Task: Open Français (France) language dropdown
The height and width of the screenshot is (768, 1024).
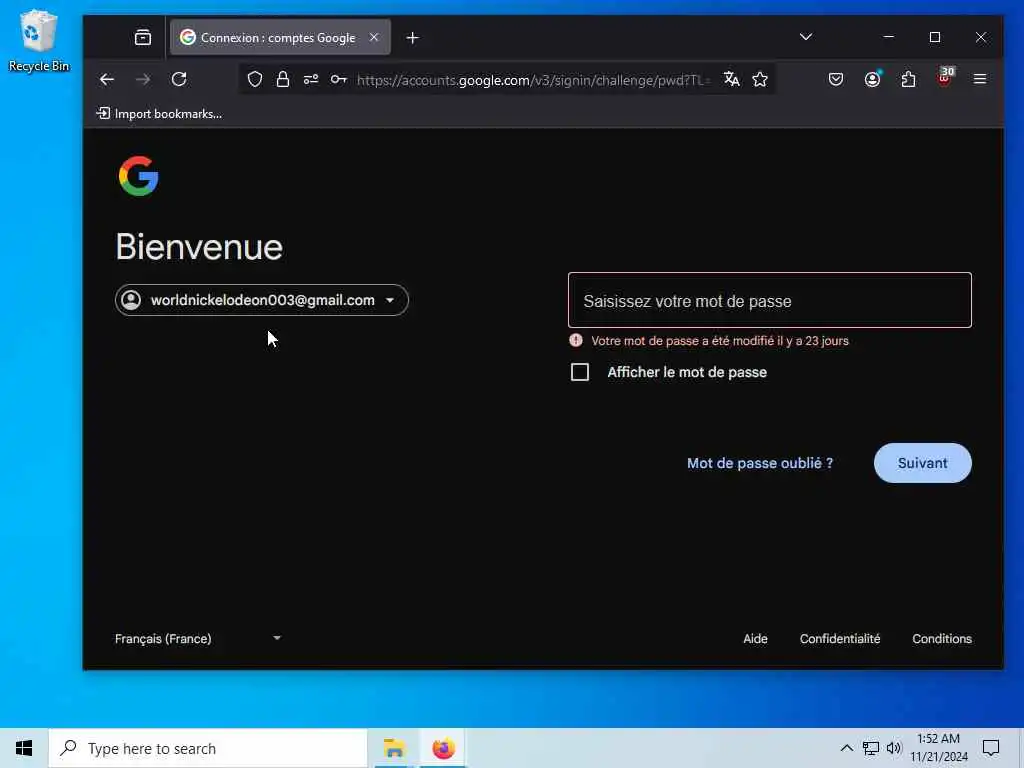Action: pyautogui.click(x=198, y=639)
